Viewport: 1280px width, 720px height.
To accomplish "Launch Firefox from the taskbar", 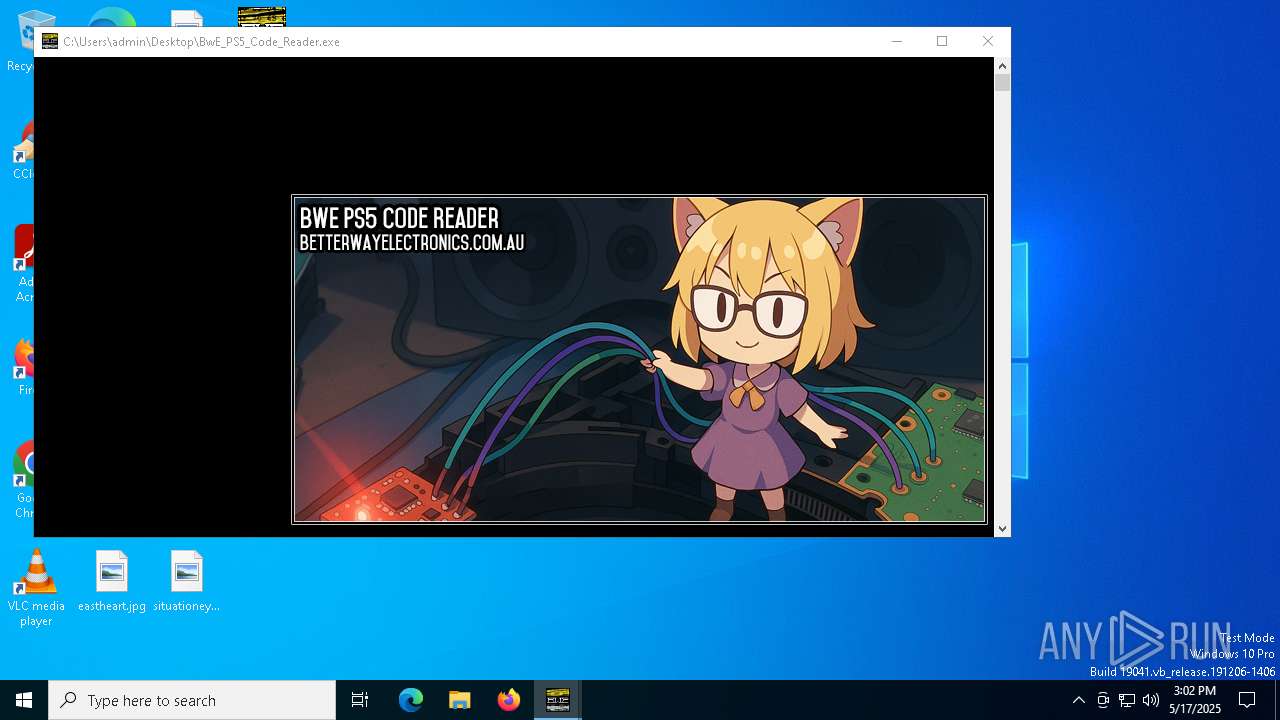I will click(509, 700).
